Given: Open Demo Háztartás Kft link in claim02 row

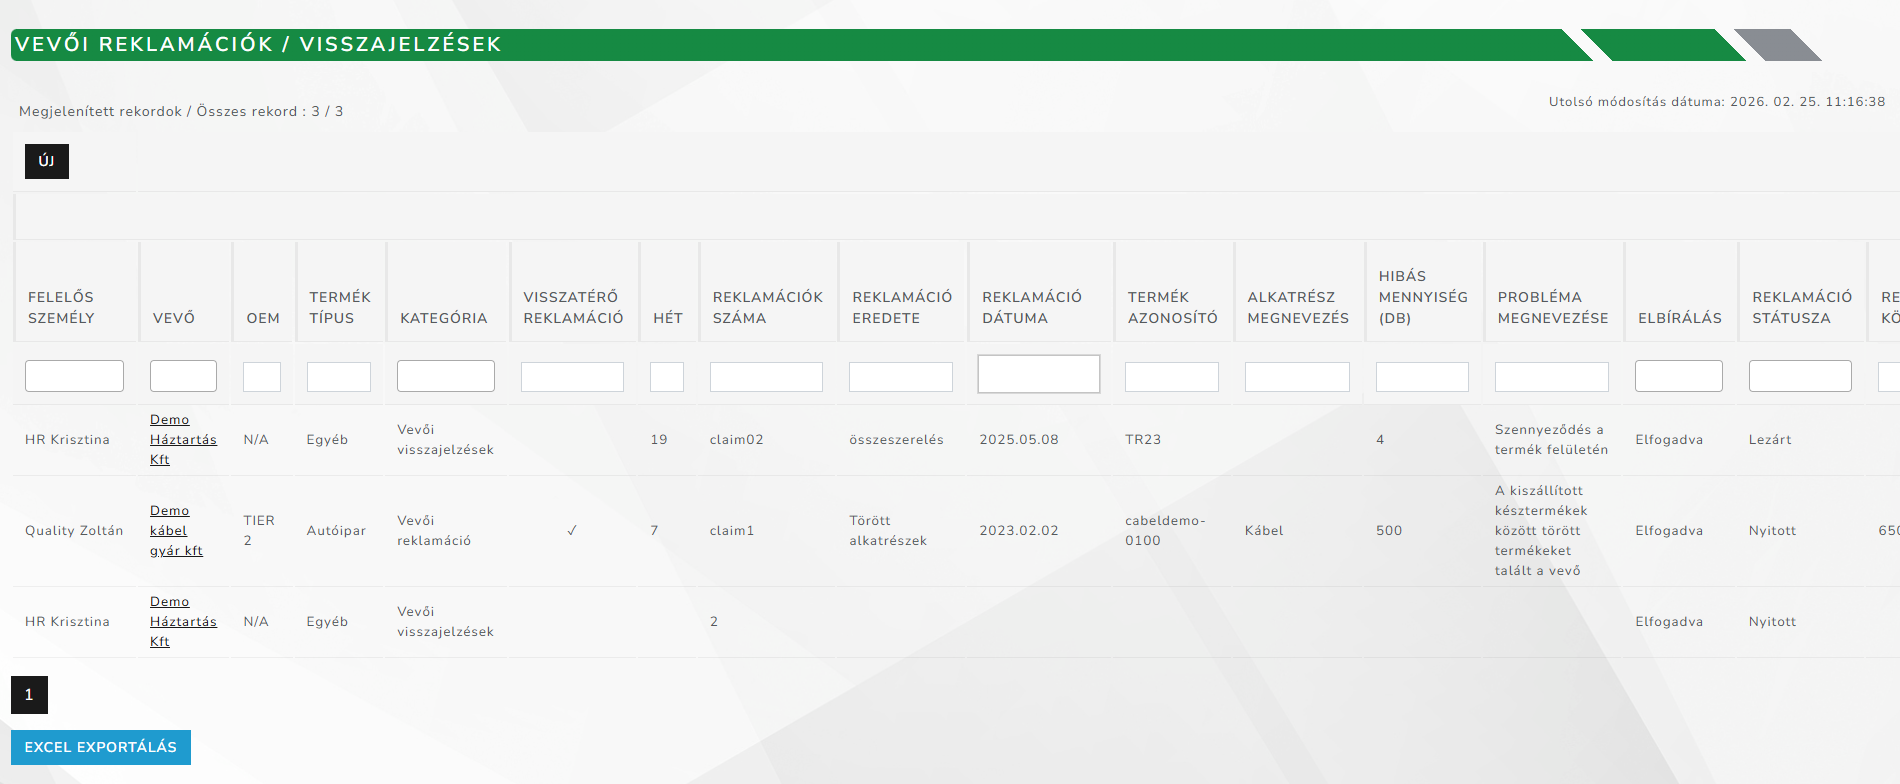Looking at the screenshot, I should click(x=182, y=440).
